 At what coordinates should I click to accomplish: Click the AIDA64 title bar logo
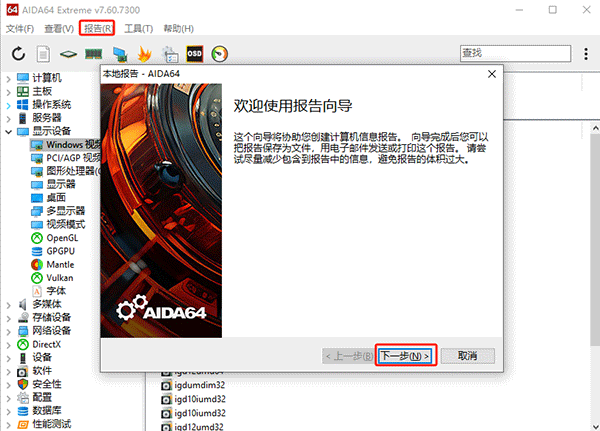(x=12, y=10)
